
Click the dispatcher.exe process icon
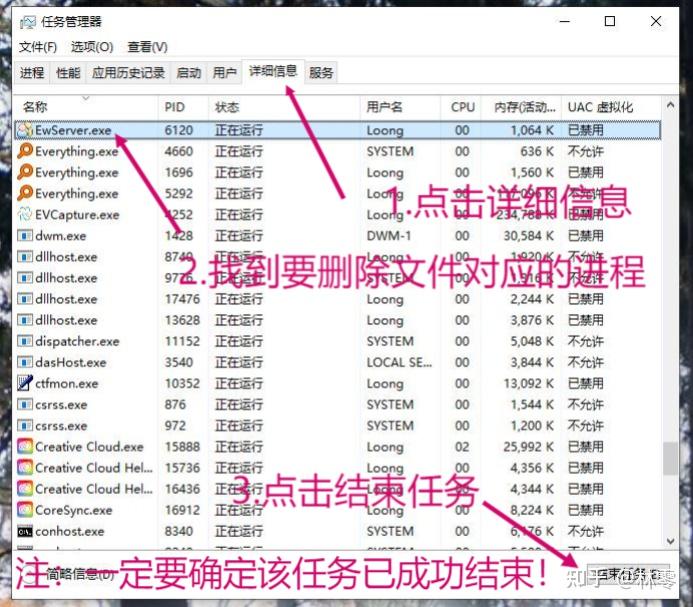point(25,341)
